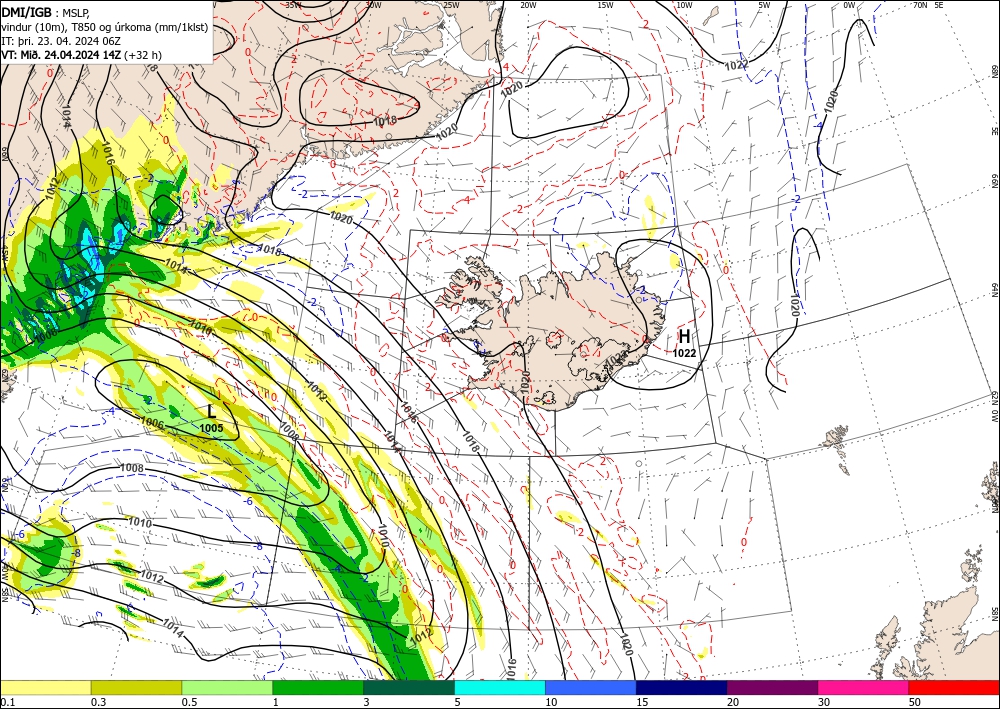Click the cyan 5 mm legend swatch
1000x709 pixels.
click(x=500, y=687)
